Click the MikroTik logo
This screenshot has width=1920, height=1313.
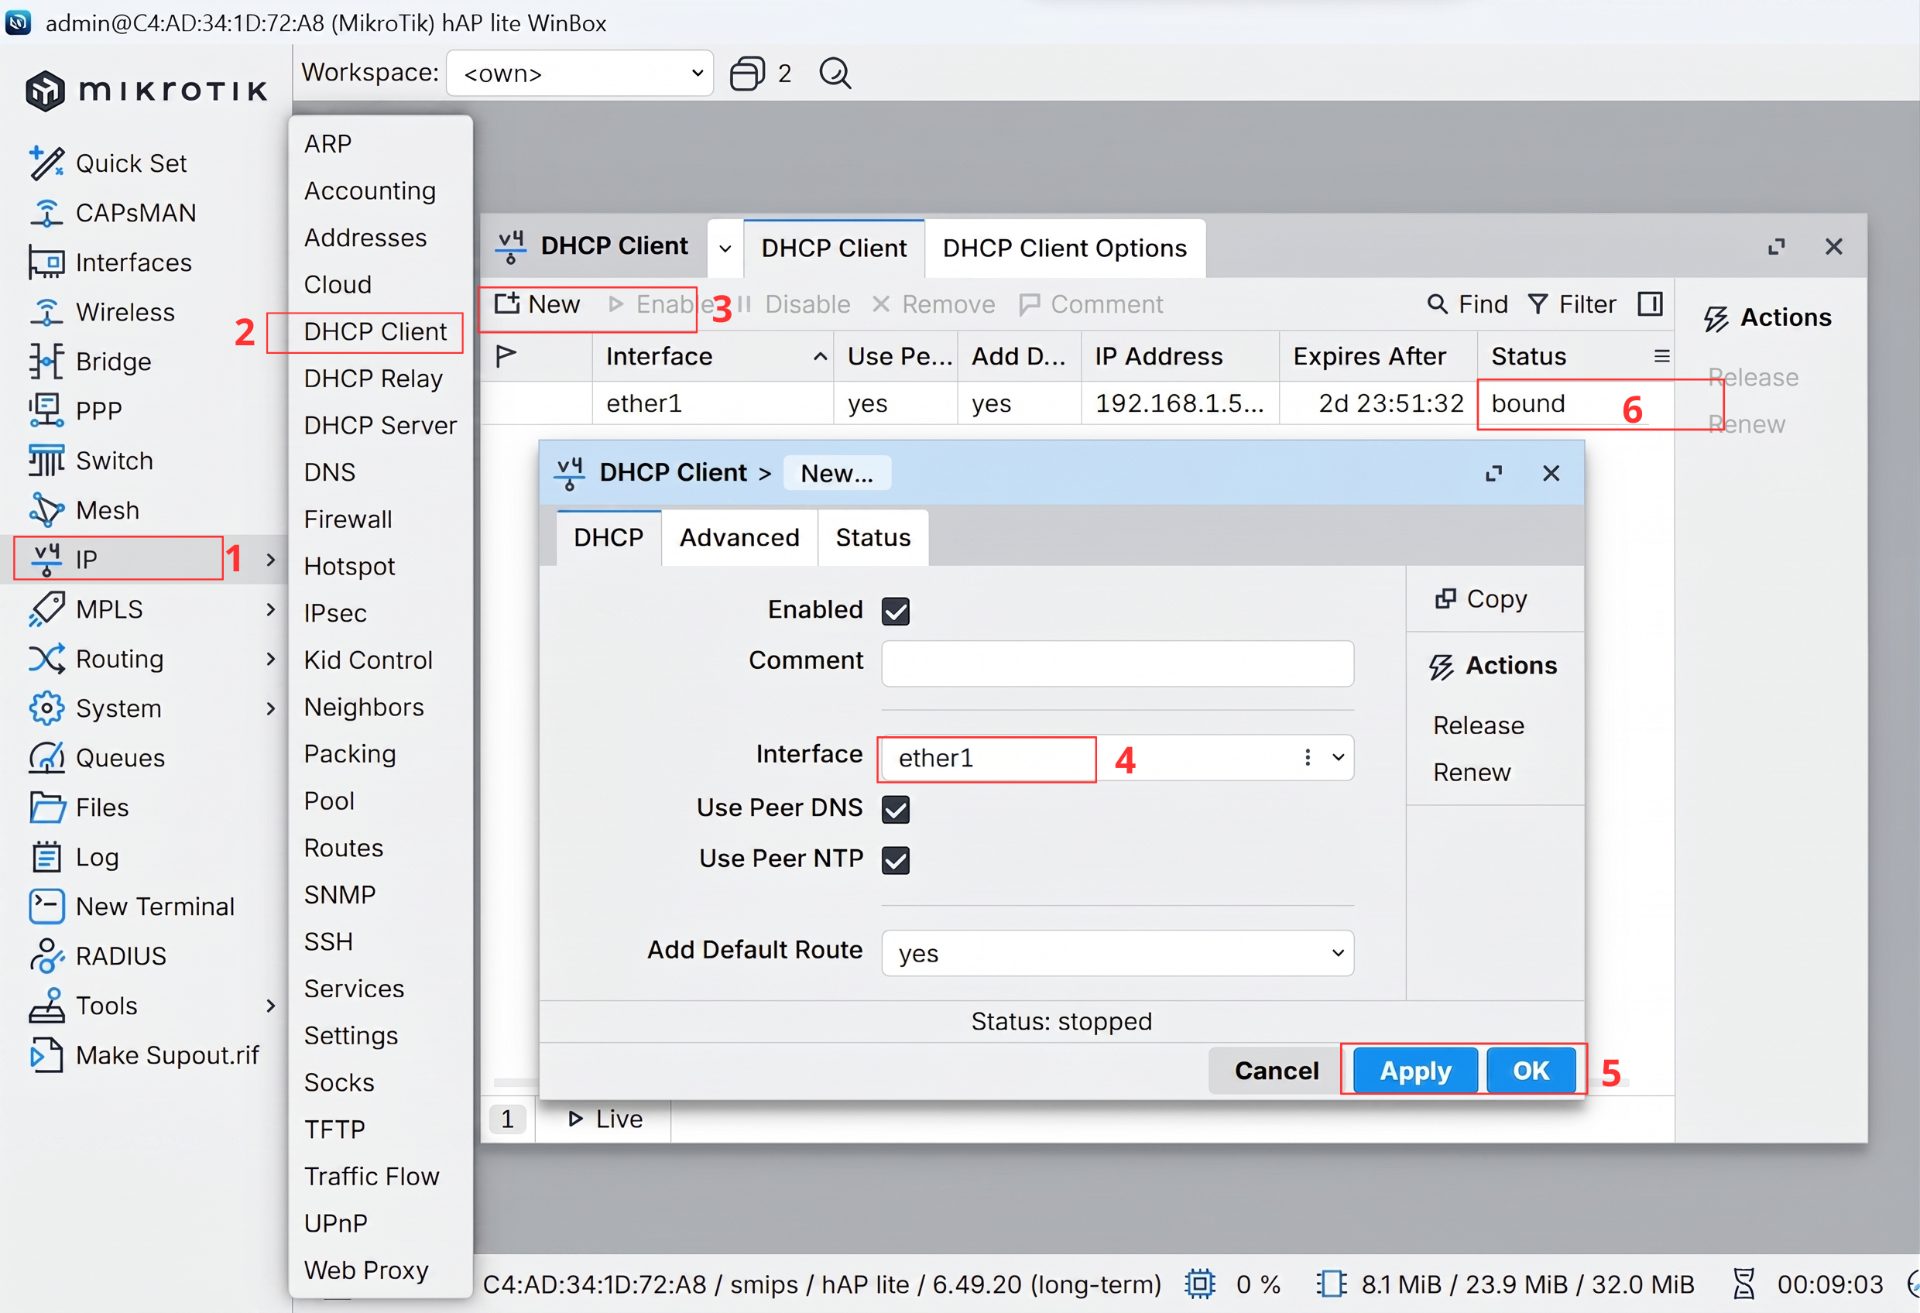coord(146,91)
